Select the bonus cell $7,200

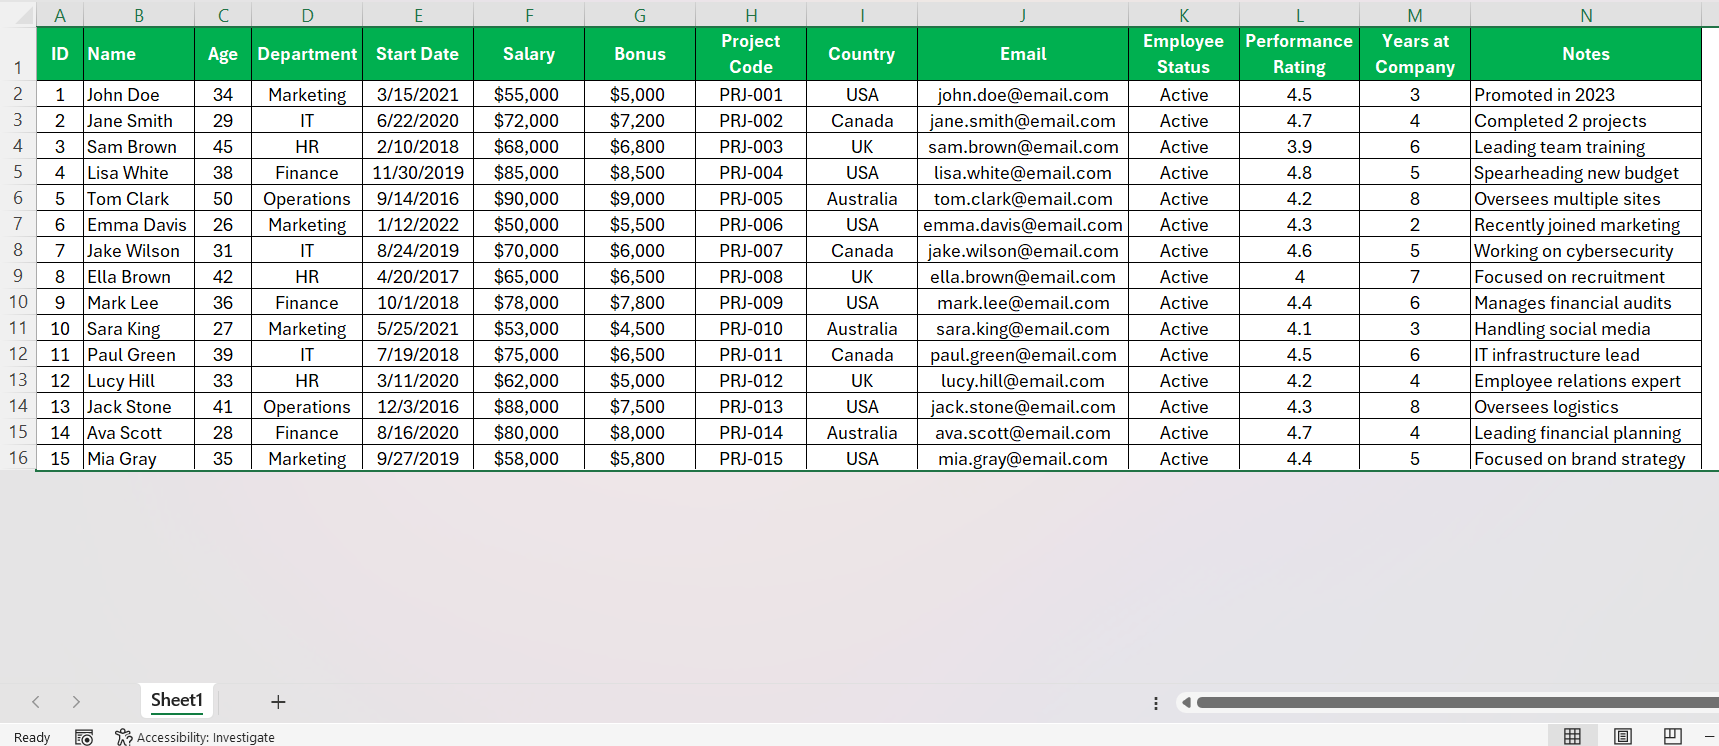640,121
